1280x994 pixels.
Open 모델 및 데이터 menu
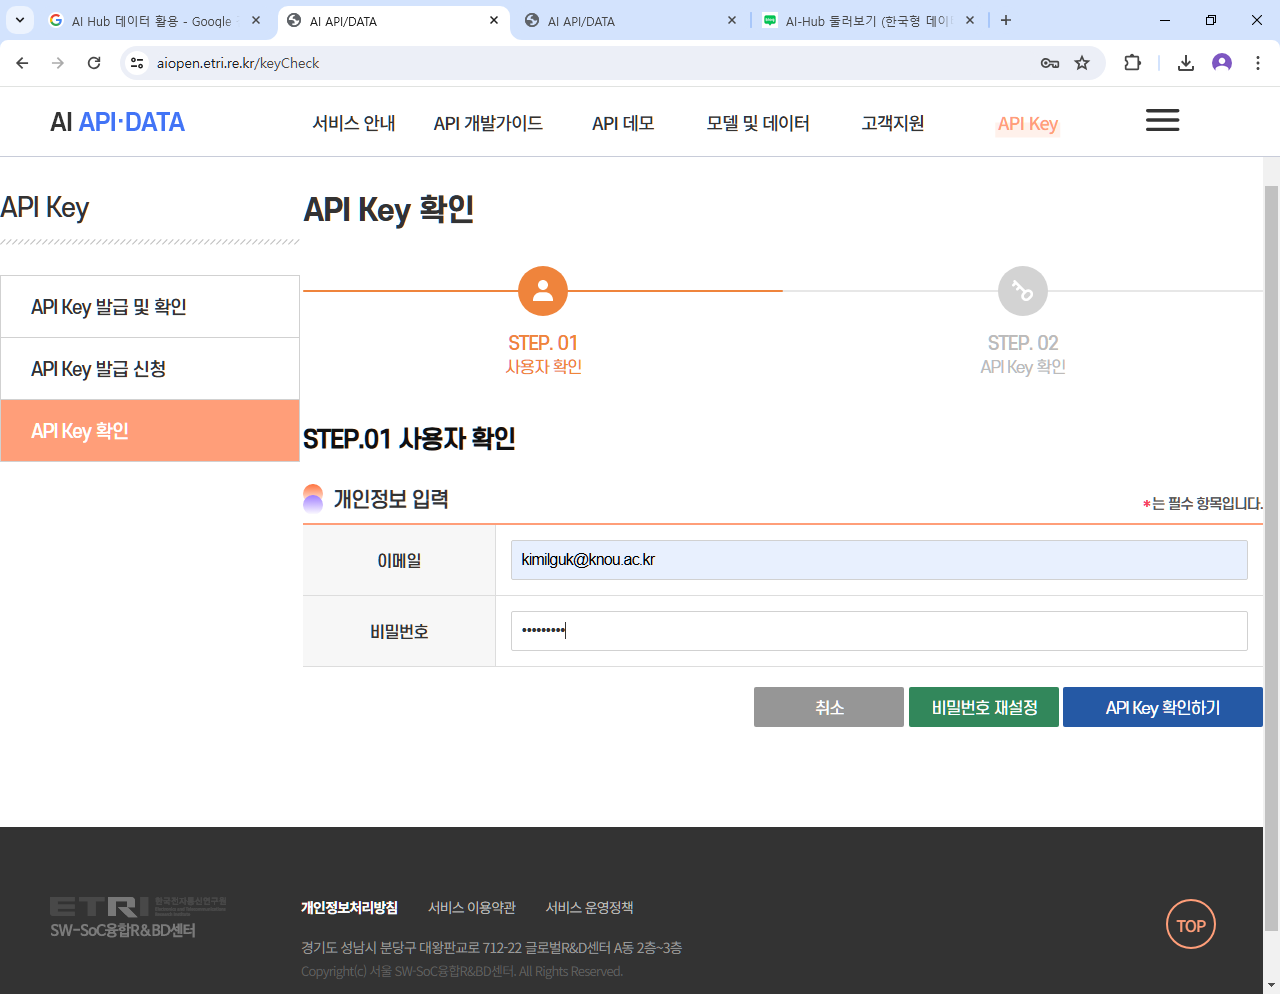[758, 123]
